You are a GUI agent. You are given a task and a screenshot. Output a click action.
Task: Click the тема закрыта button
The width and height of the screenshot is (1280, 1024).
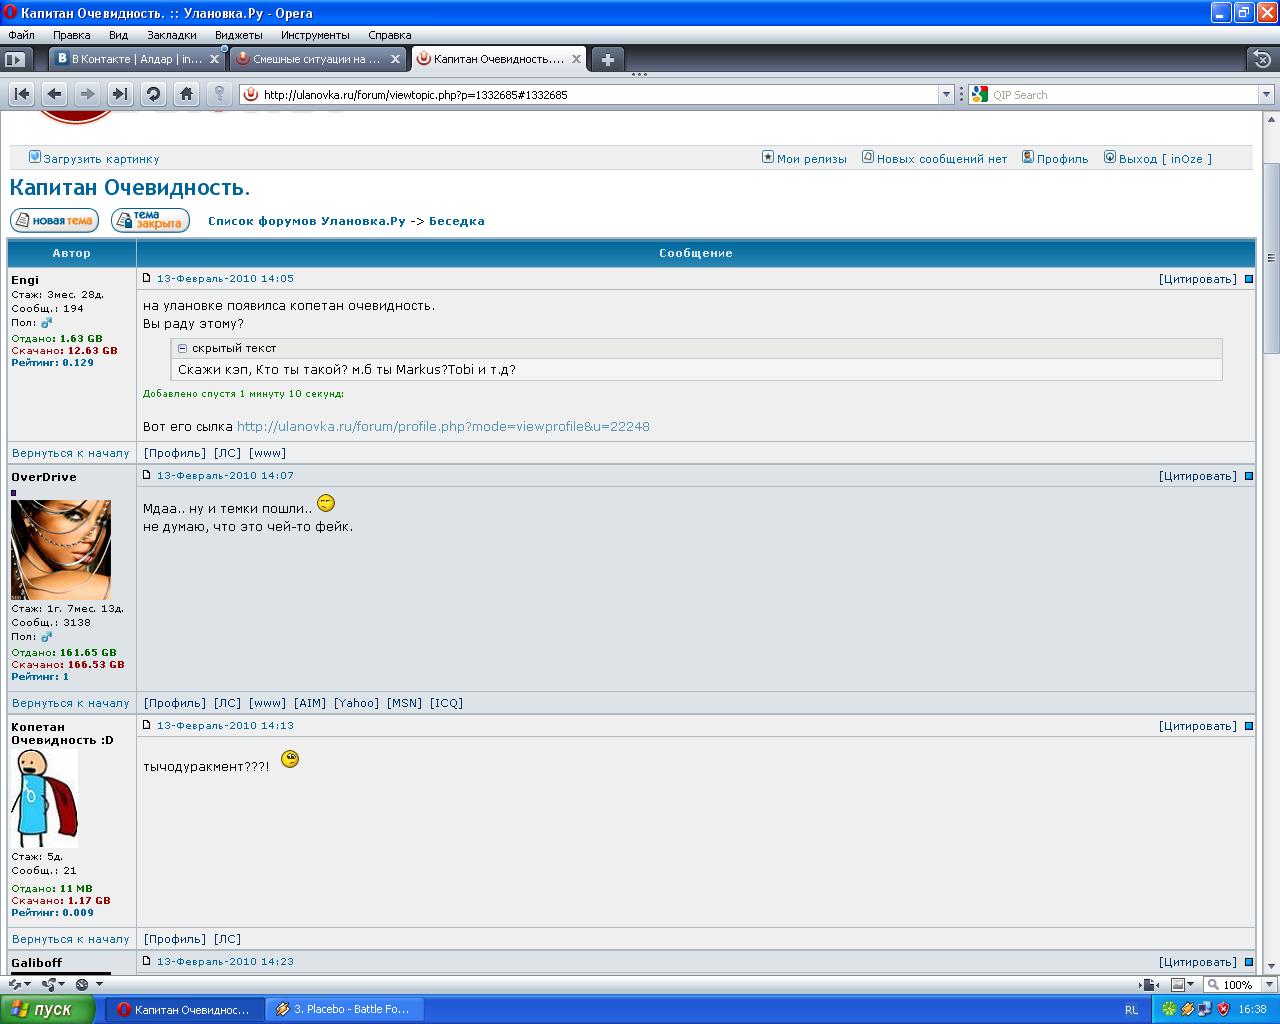coord(150,220)
